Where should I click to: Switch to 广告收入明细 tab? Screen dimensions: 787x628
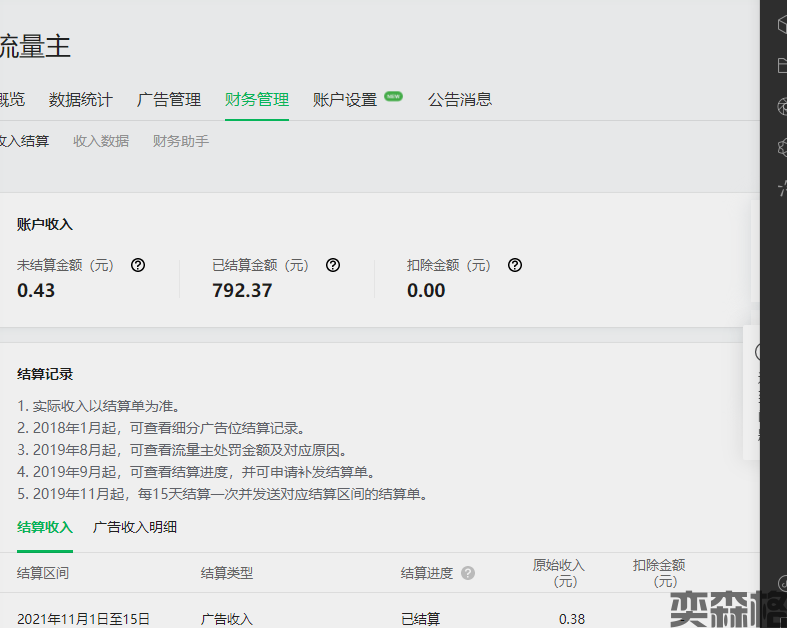point(135,527)
